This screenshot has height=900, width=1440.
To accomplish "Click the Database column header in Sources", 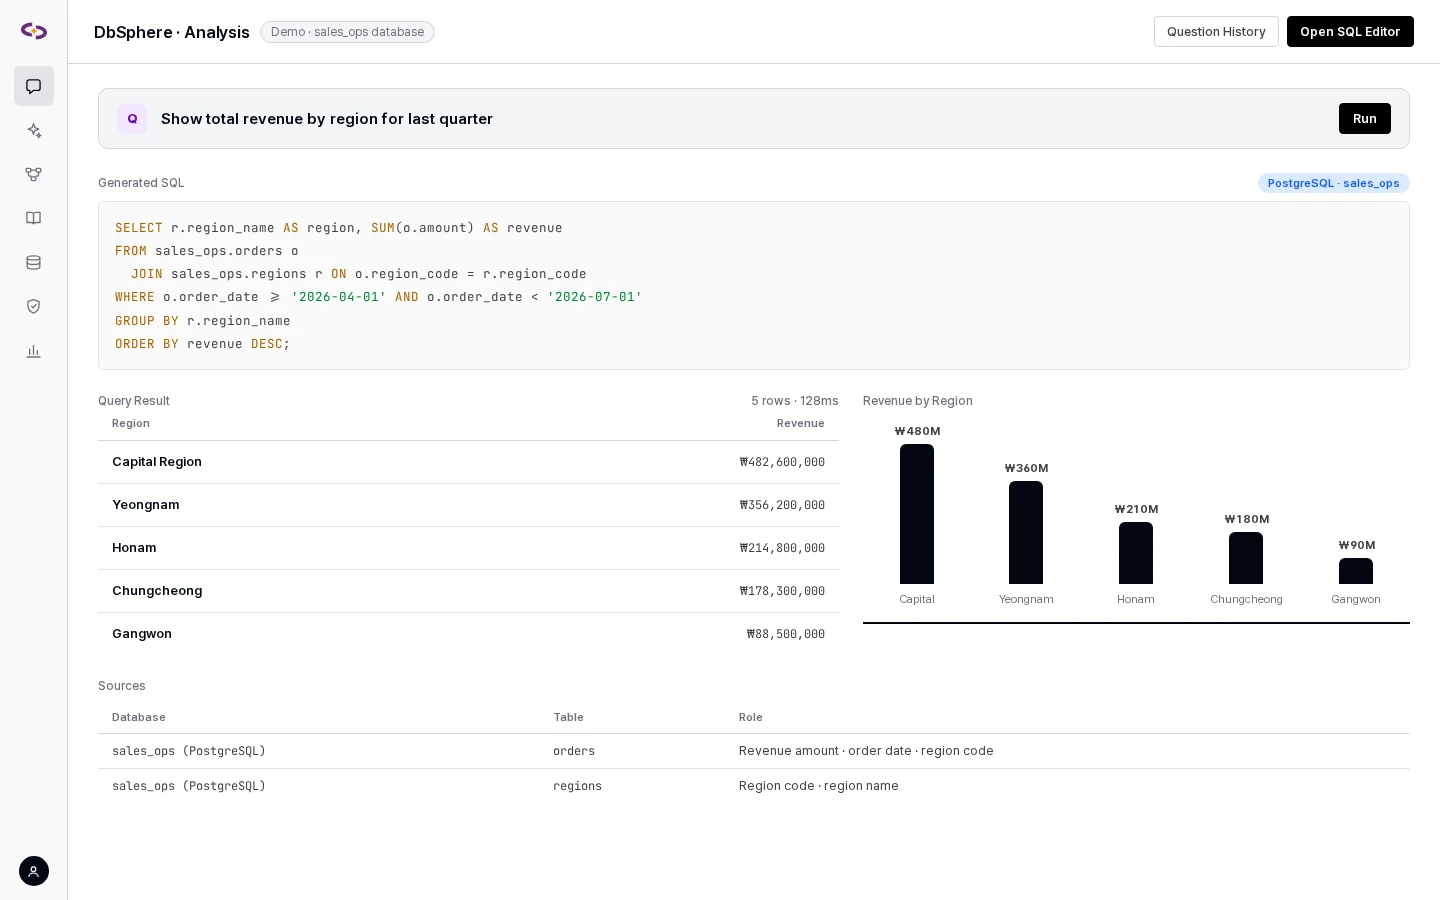I will coord(139,718).
